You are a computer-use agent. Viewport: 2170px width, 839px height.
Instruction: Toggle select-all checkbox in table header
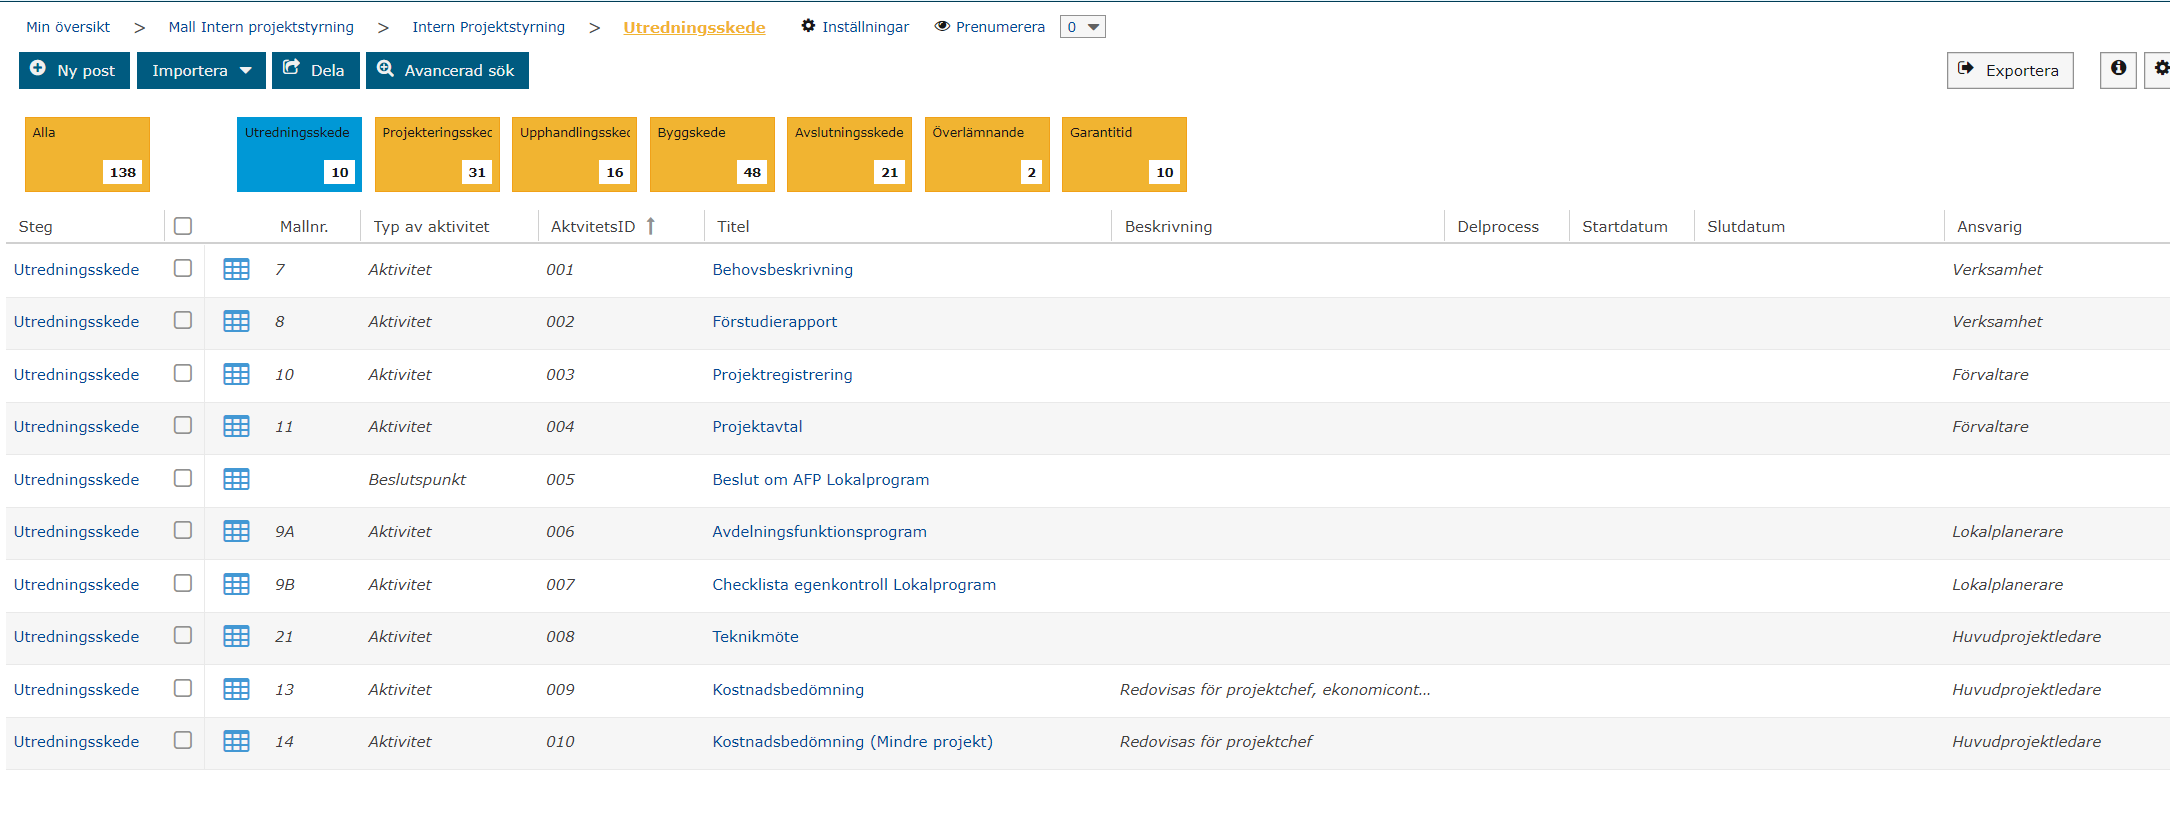183,226
